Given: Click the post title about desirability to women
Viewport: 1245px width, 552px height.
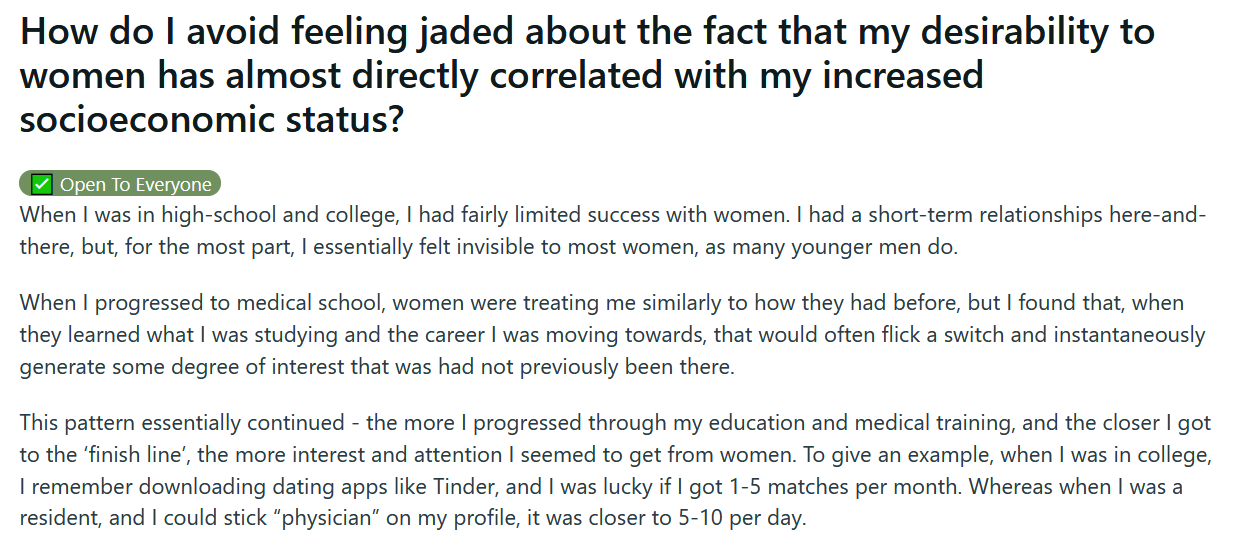Looking at the screenshot, I should coord(588,76).
